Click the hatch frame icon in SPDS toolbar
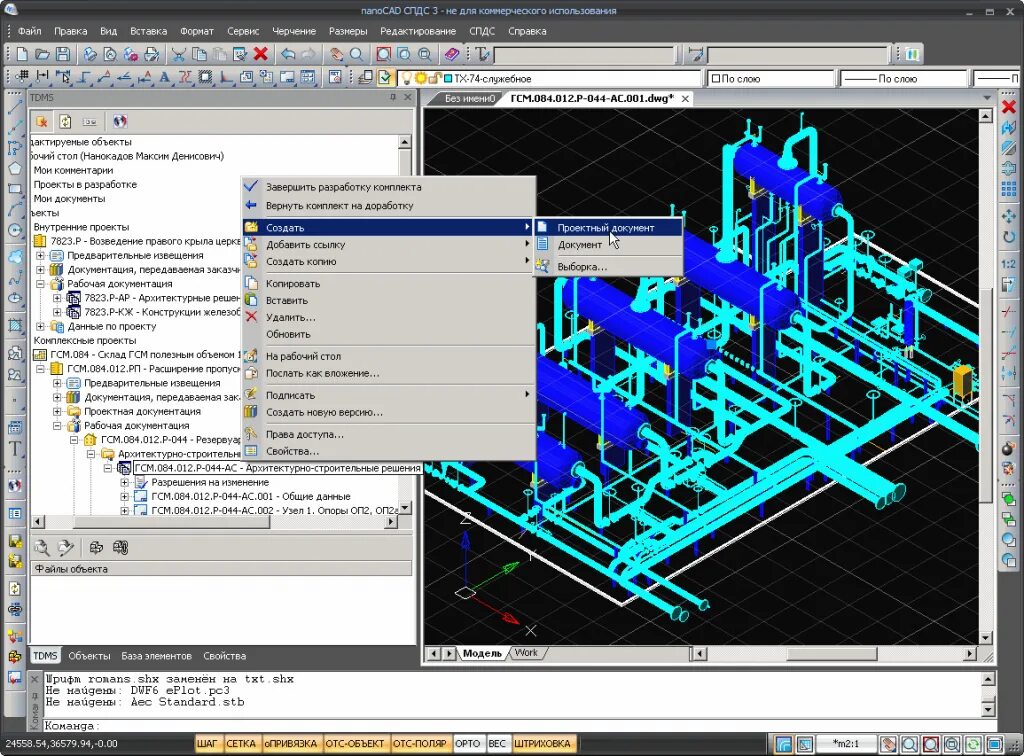Viewport: 1024px width, 756px height. coord(205,78)
